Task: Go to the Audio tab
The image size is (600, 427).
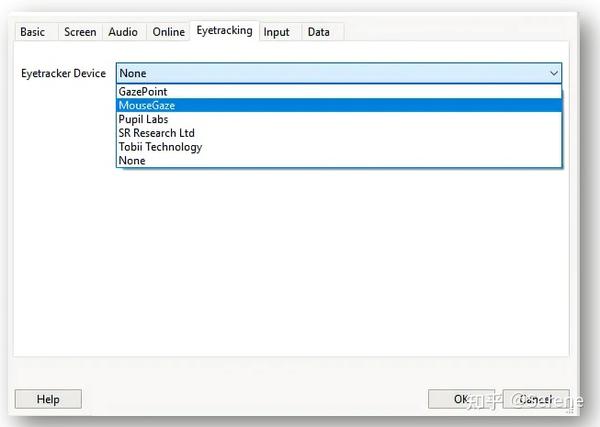Action: click(123, 32)
